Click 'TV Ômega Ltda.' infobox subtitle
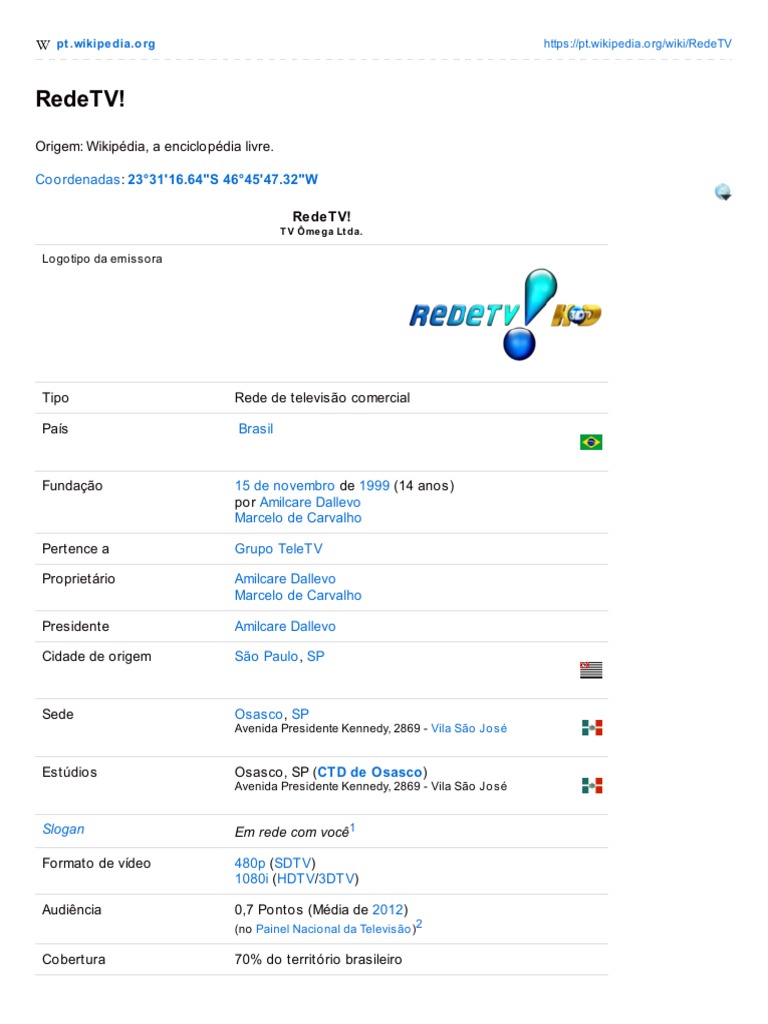The height and width of the screenshot is (1024, 768). tap(321, 232)
